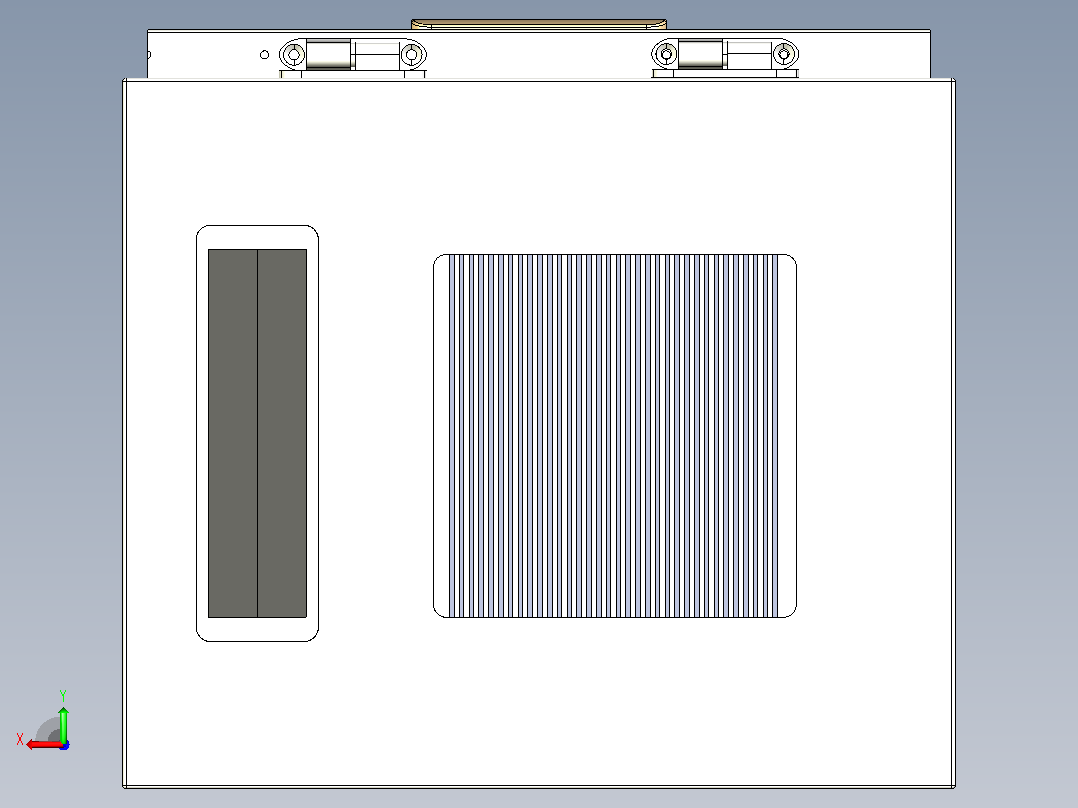Screen dimensions: 1078x808
Task: Select the left hinge assembly at the top
Action: [353, 56]
